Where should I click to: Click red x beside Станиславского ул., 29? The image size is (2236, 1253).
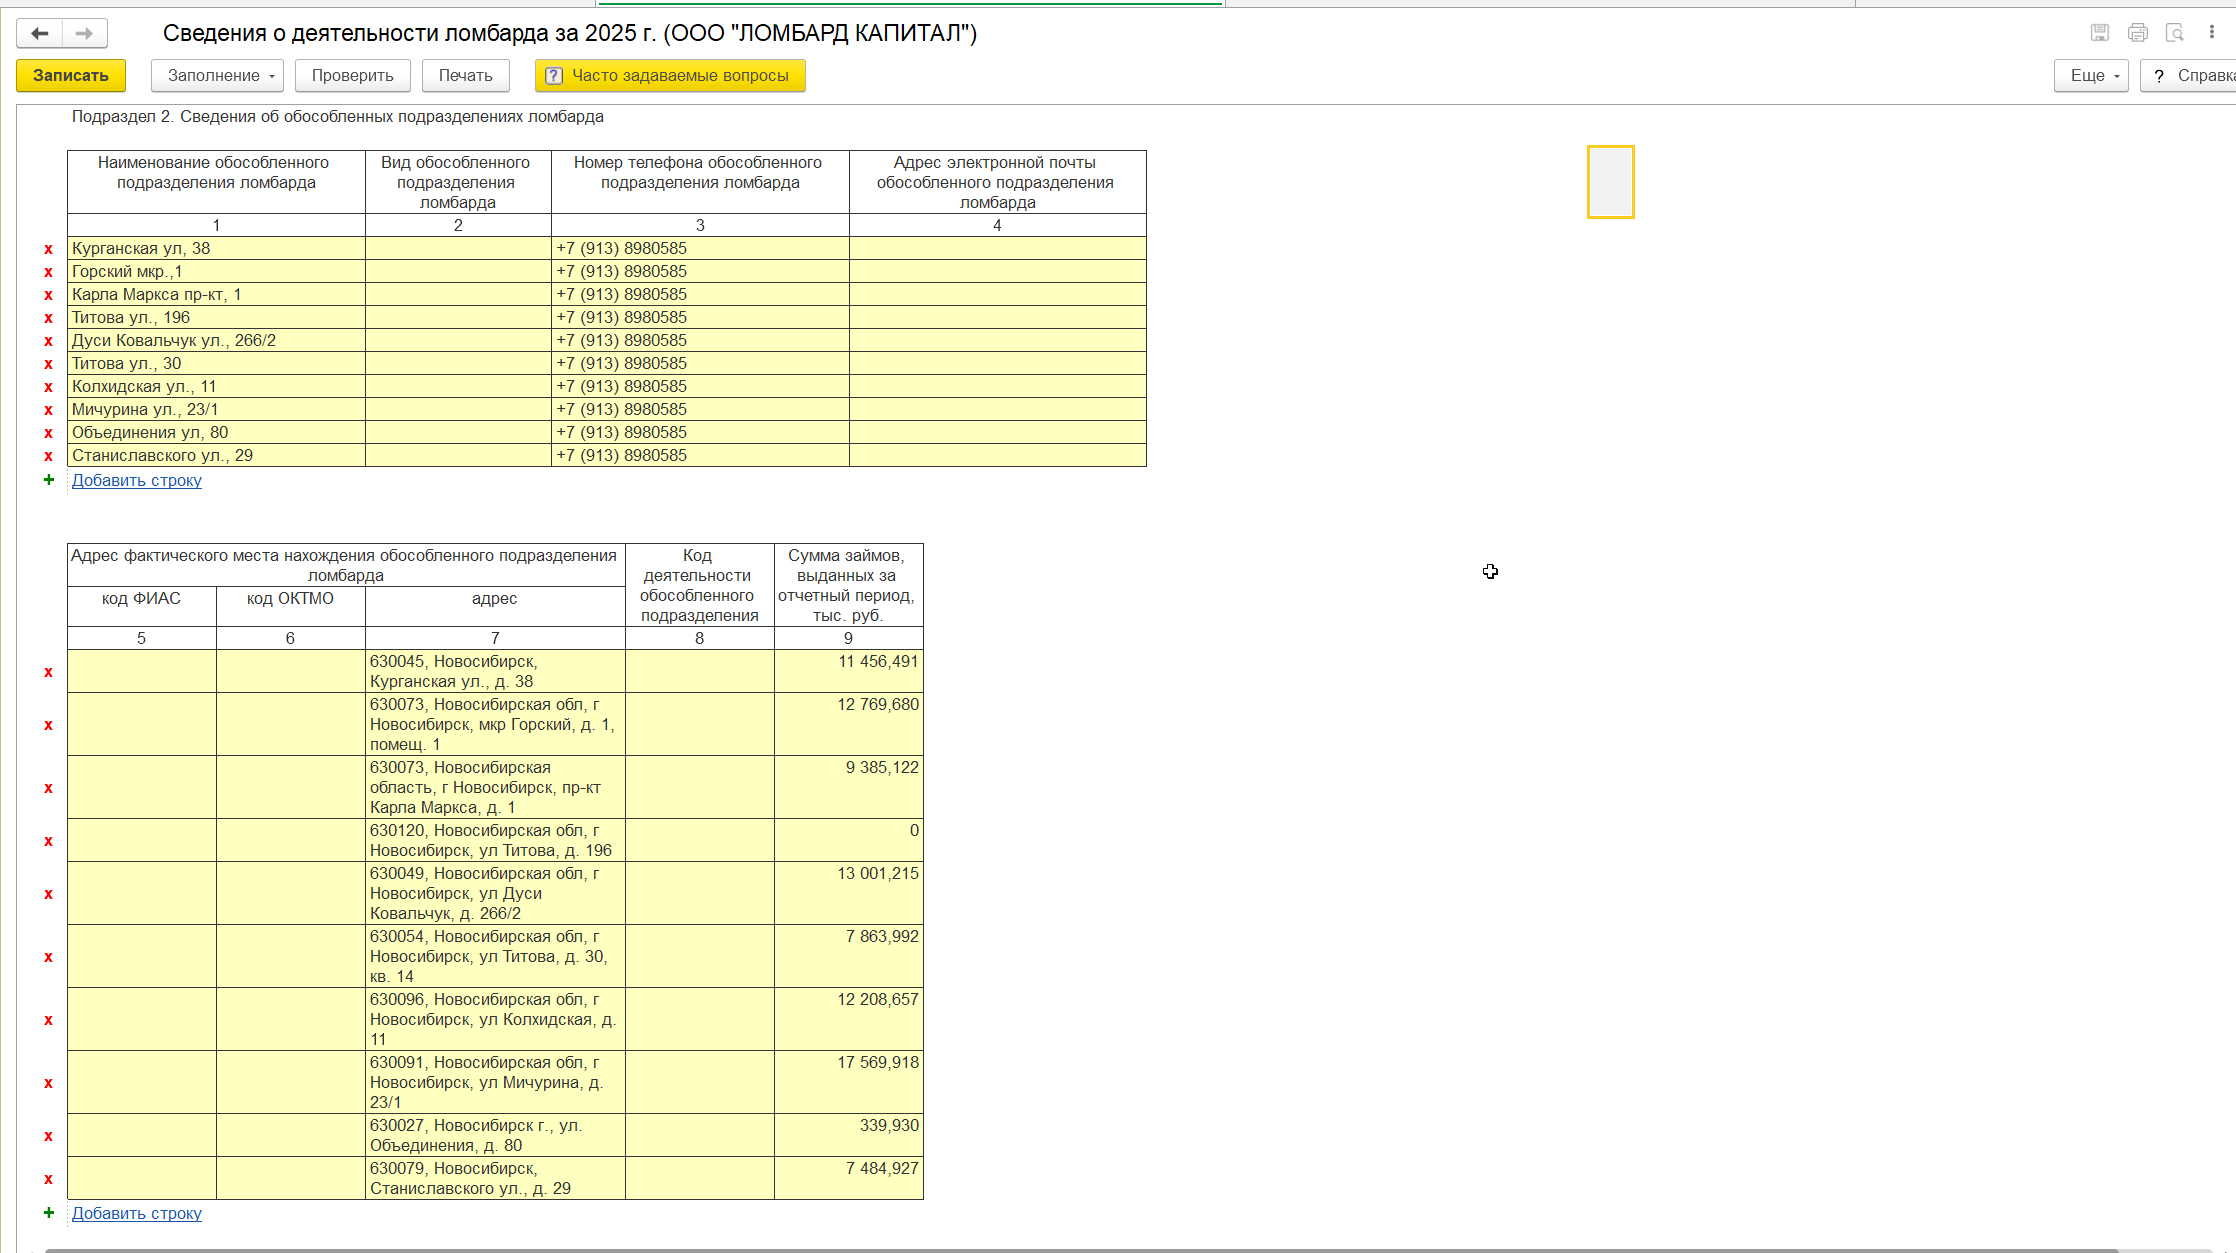(48, 456)
